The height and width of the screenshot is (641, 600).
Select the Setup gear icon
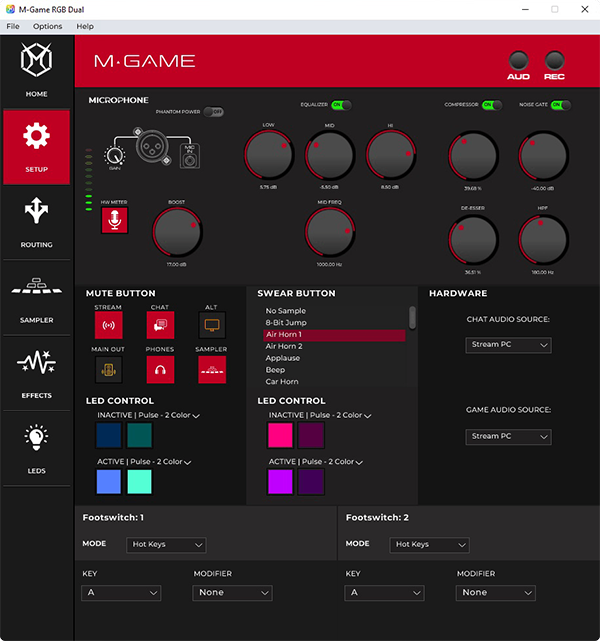tap(36, 135)
